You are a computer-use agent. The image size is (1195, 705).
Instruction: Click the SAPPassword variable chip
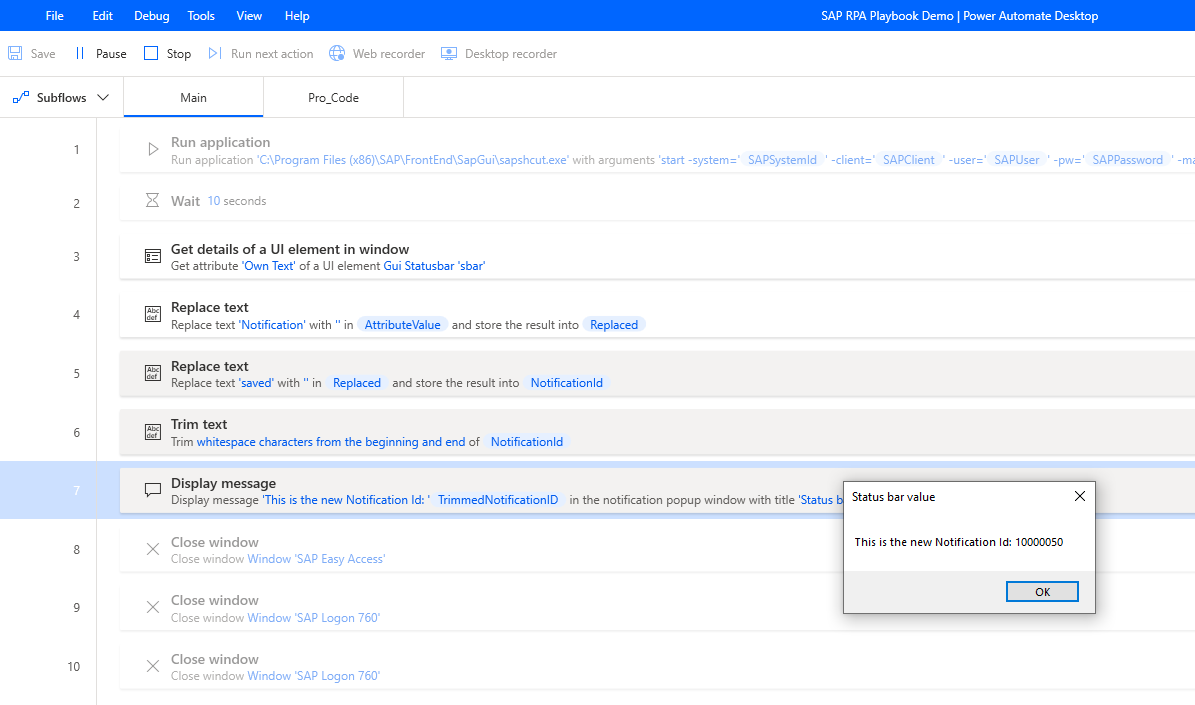point(1127,160)
